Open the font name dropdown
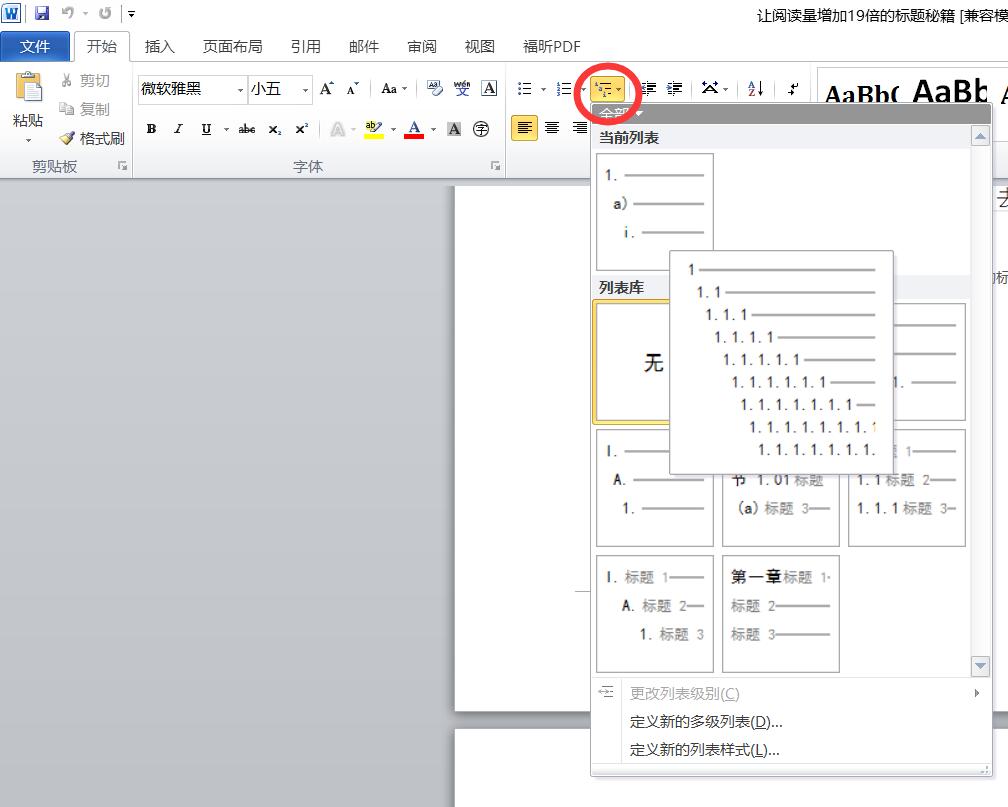This screenshot has width=1008, height=807. (x=241, y=90)
